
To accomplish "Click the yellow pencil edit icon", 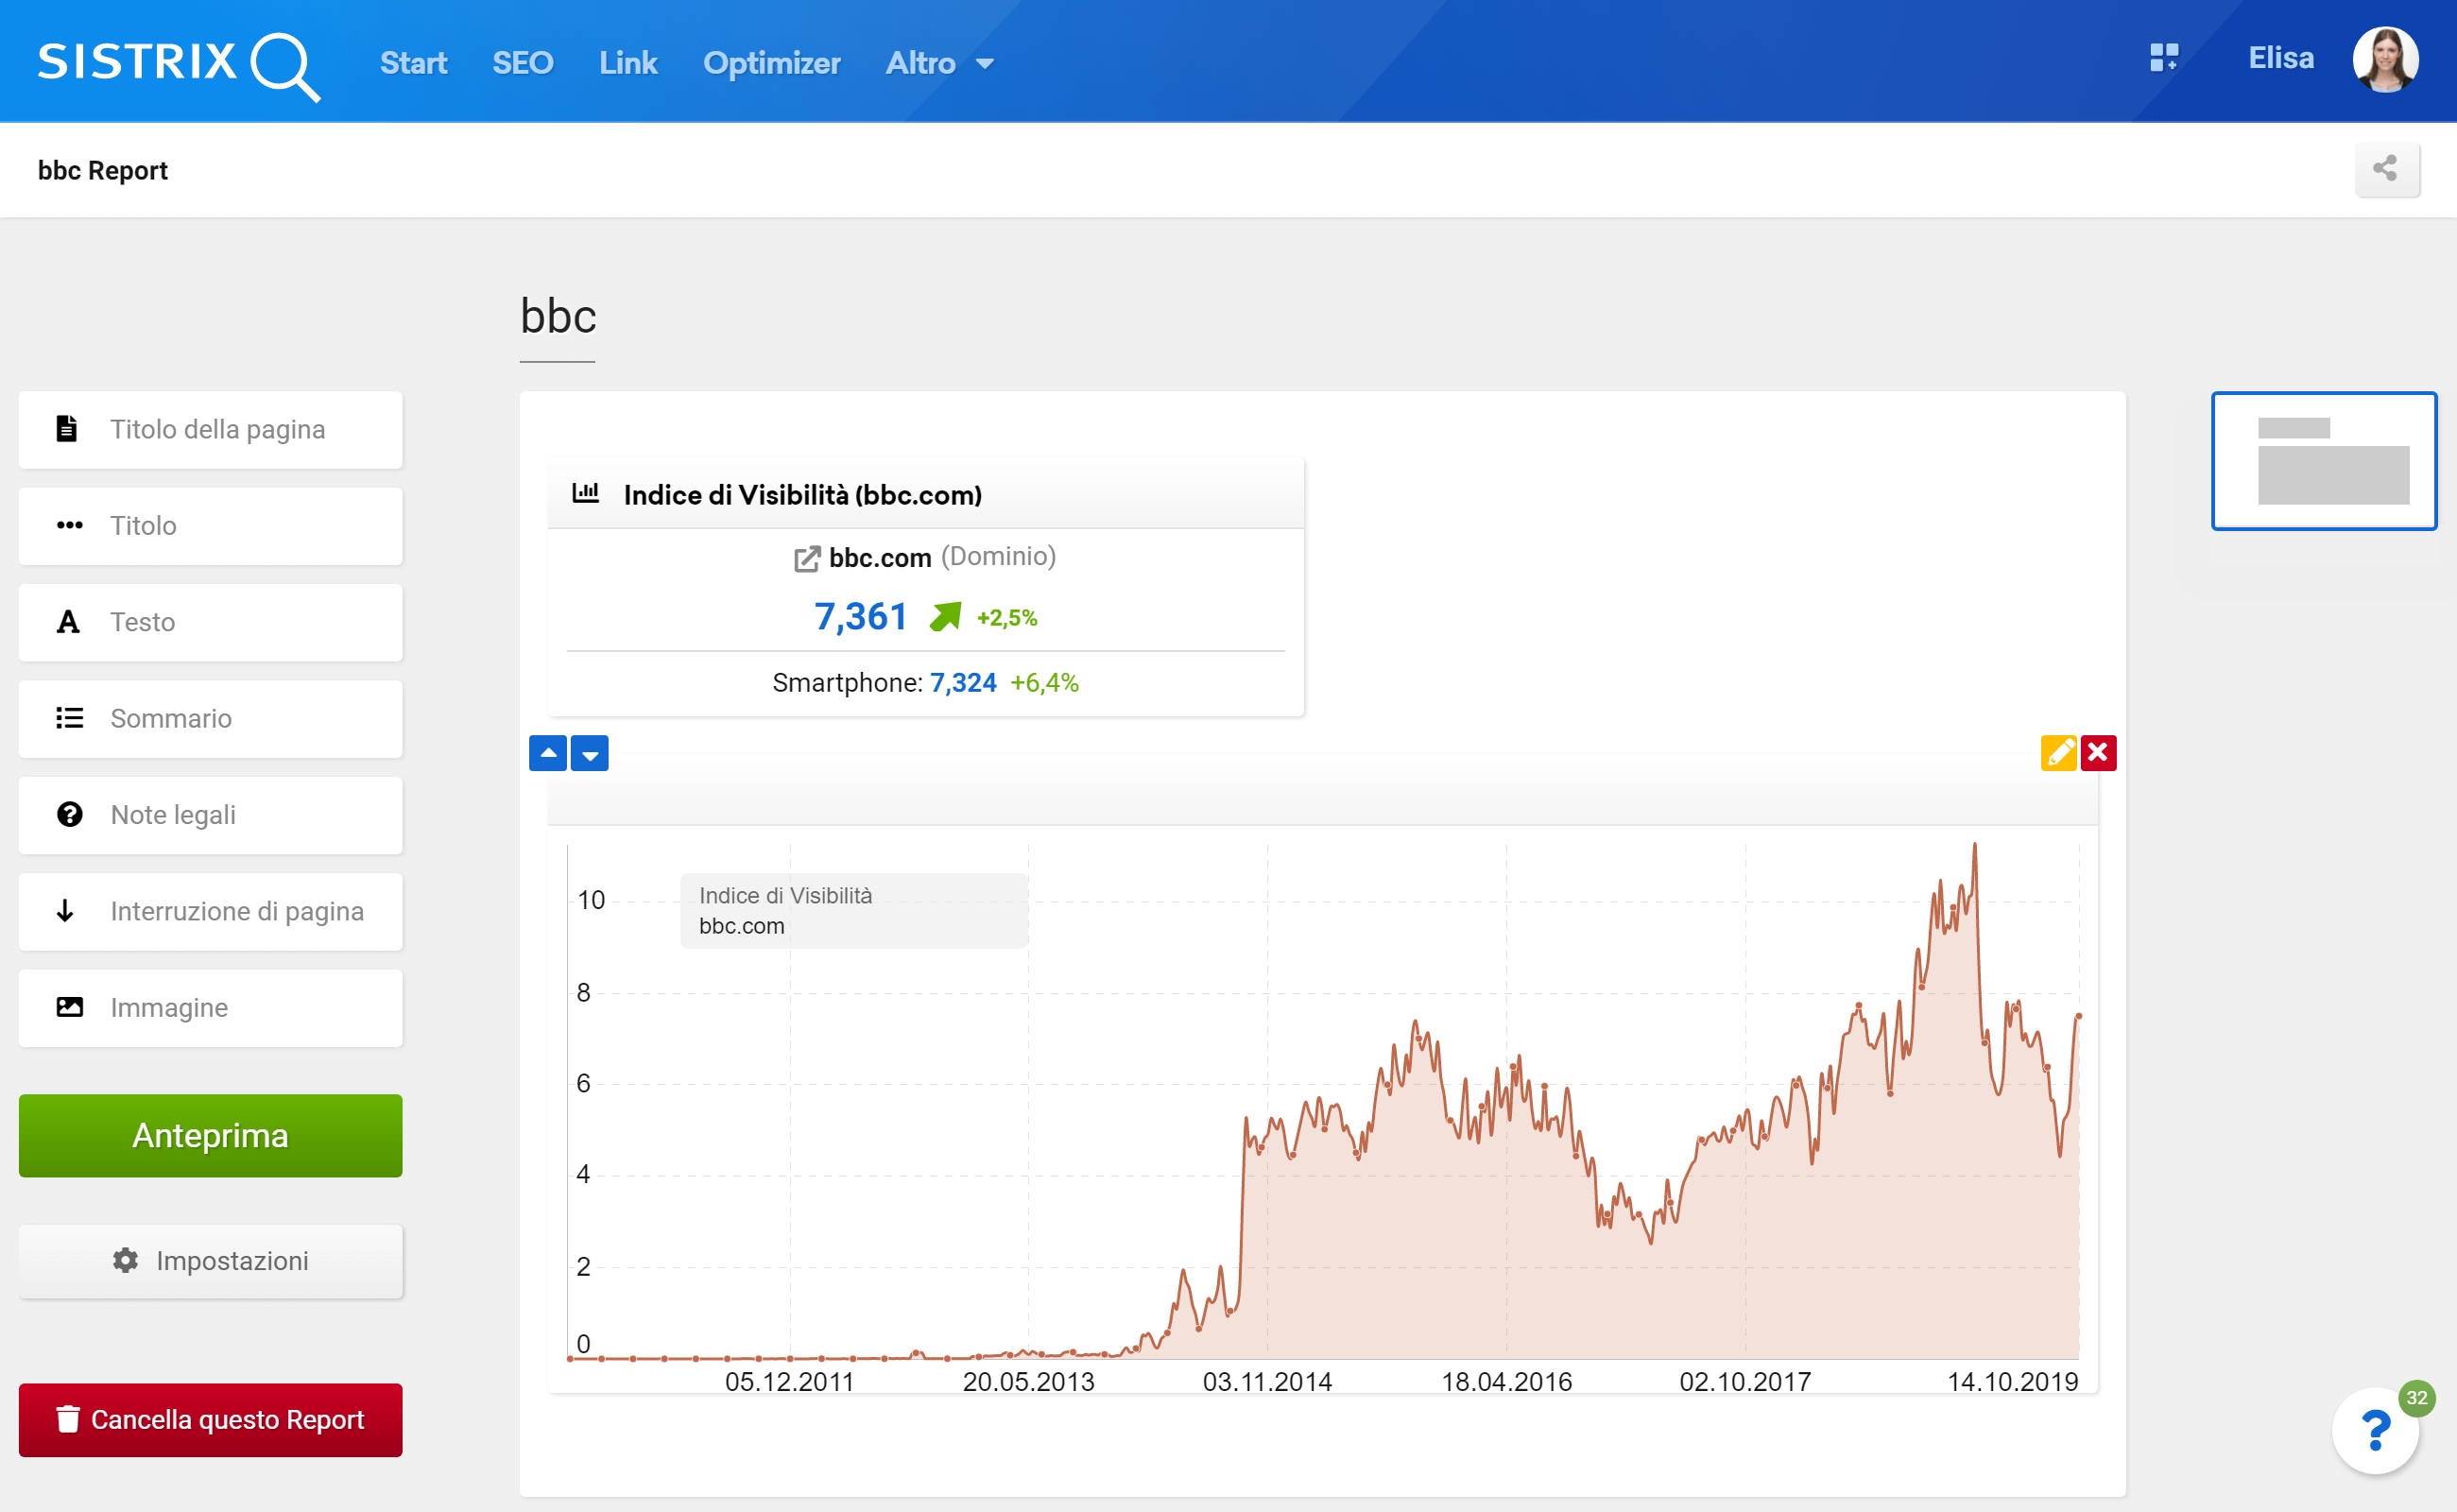I will click(x=2057, y=752).
